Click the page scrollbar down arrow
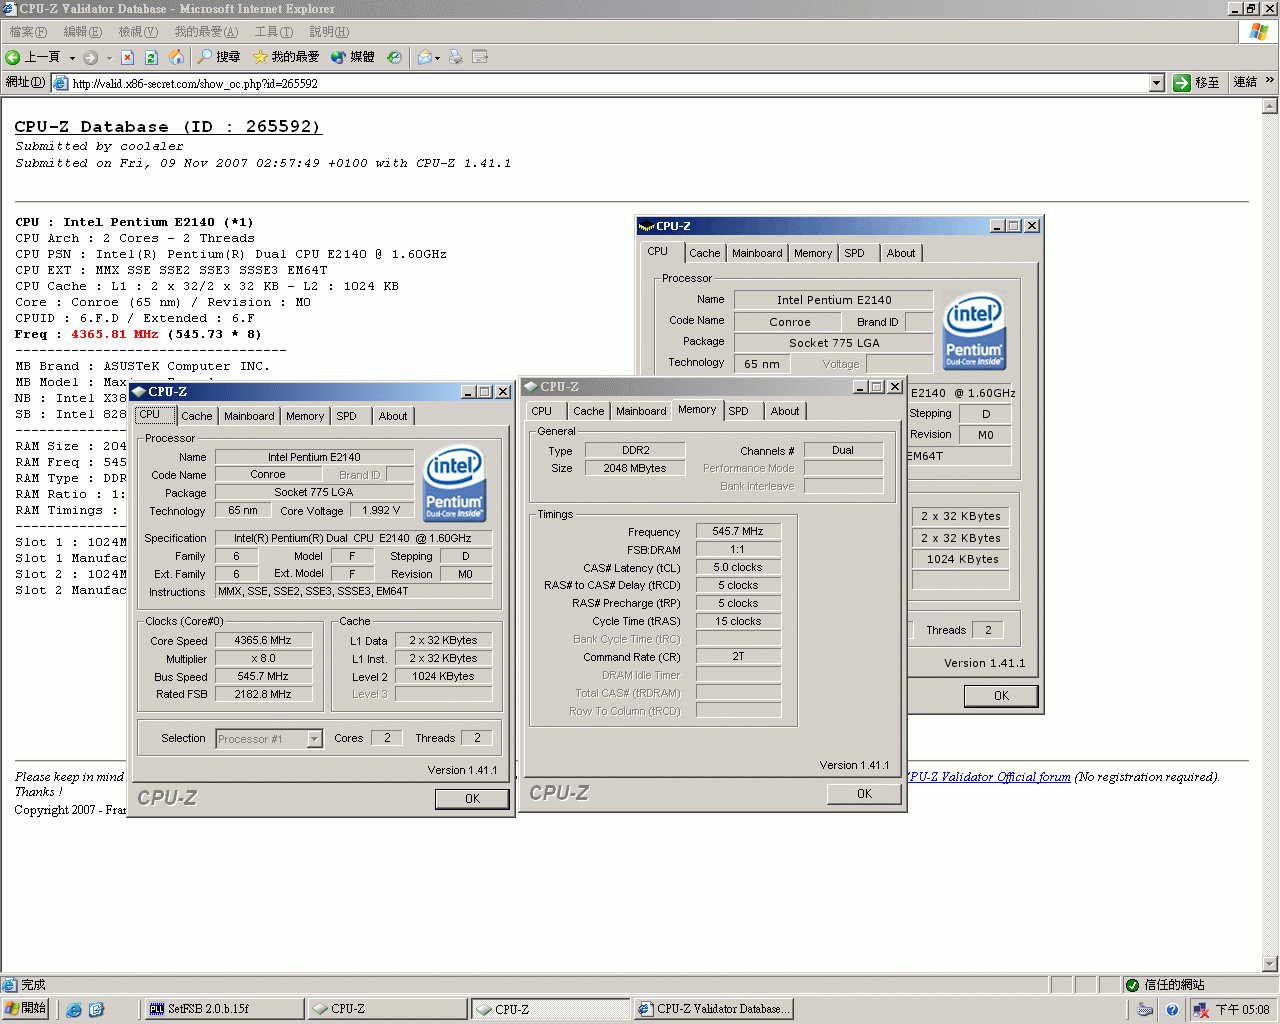 (1270, 964)
